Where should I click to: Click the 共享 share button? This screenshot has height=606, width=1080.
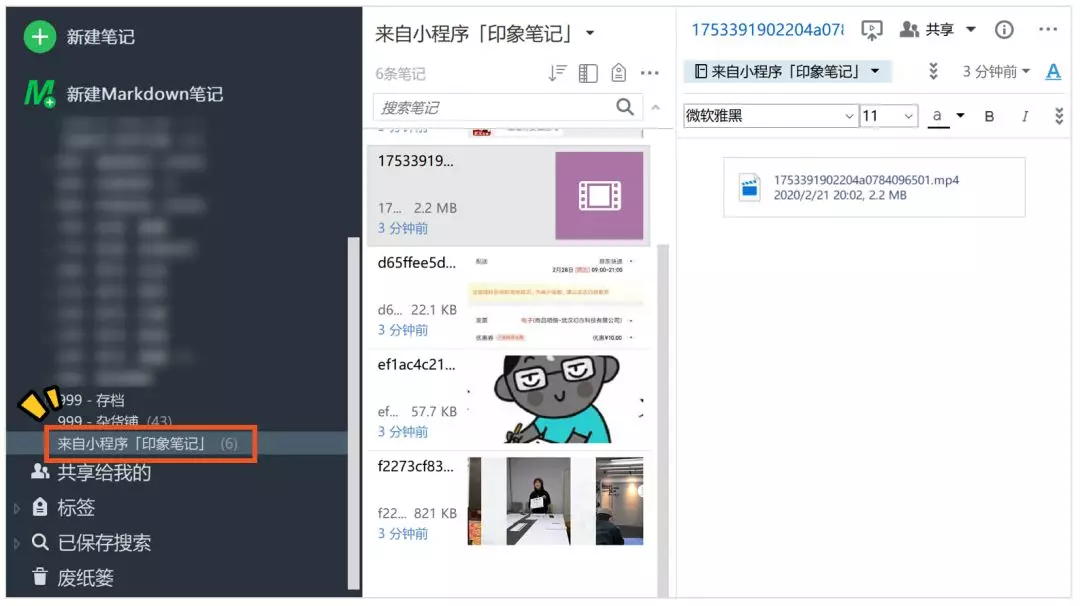(928, 30)
